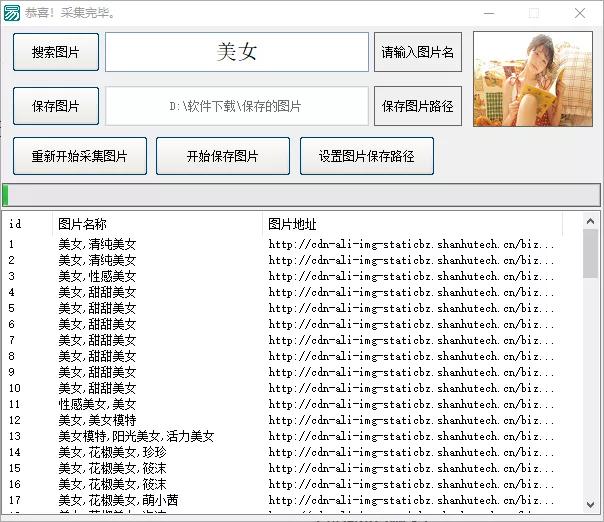Viewport: 604px width, 522px height.
Task: Click the image URL in row 1
Action: 411,244
